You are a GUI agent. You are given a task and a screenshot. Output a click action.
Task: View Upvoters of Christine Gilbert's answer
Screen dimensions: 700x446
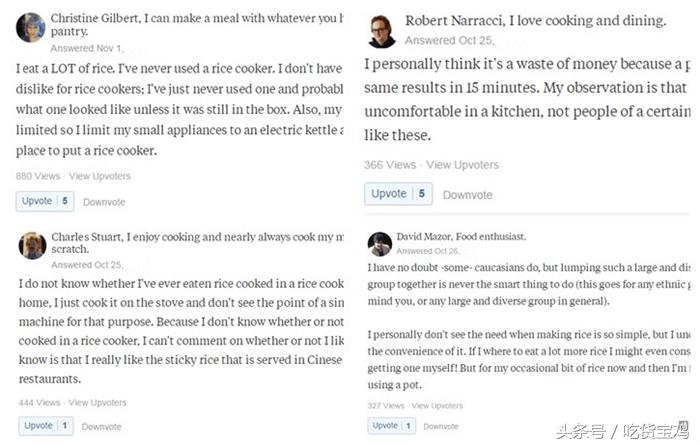[98, 176]
